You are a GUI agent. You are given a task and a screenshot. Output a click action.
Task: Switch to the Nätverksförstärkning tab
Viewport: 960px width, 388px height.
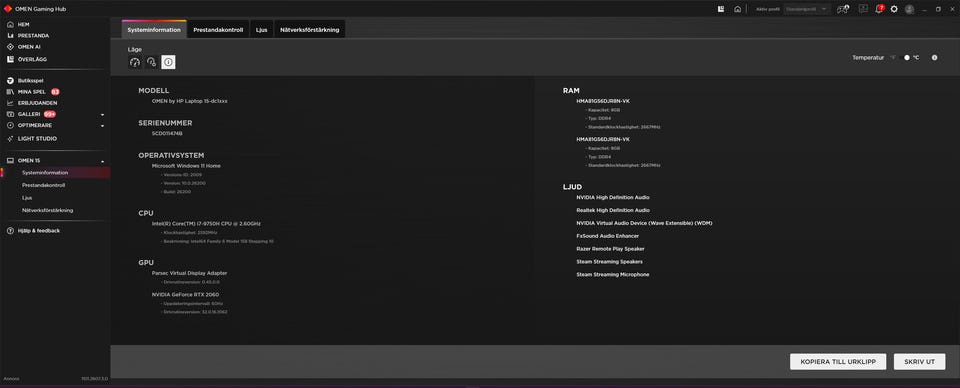point(310,29)
